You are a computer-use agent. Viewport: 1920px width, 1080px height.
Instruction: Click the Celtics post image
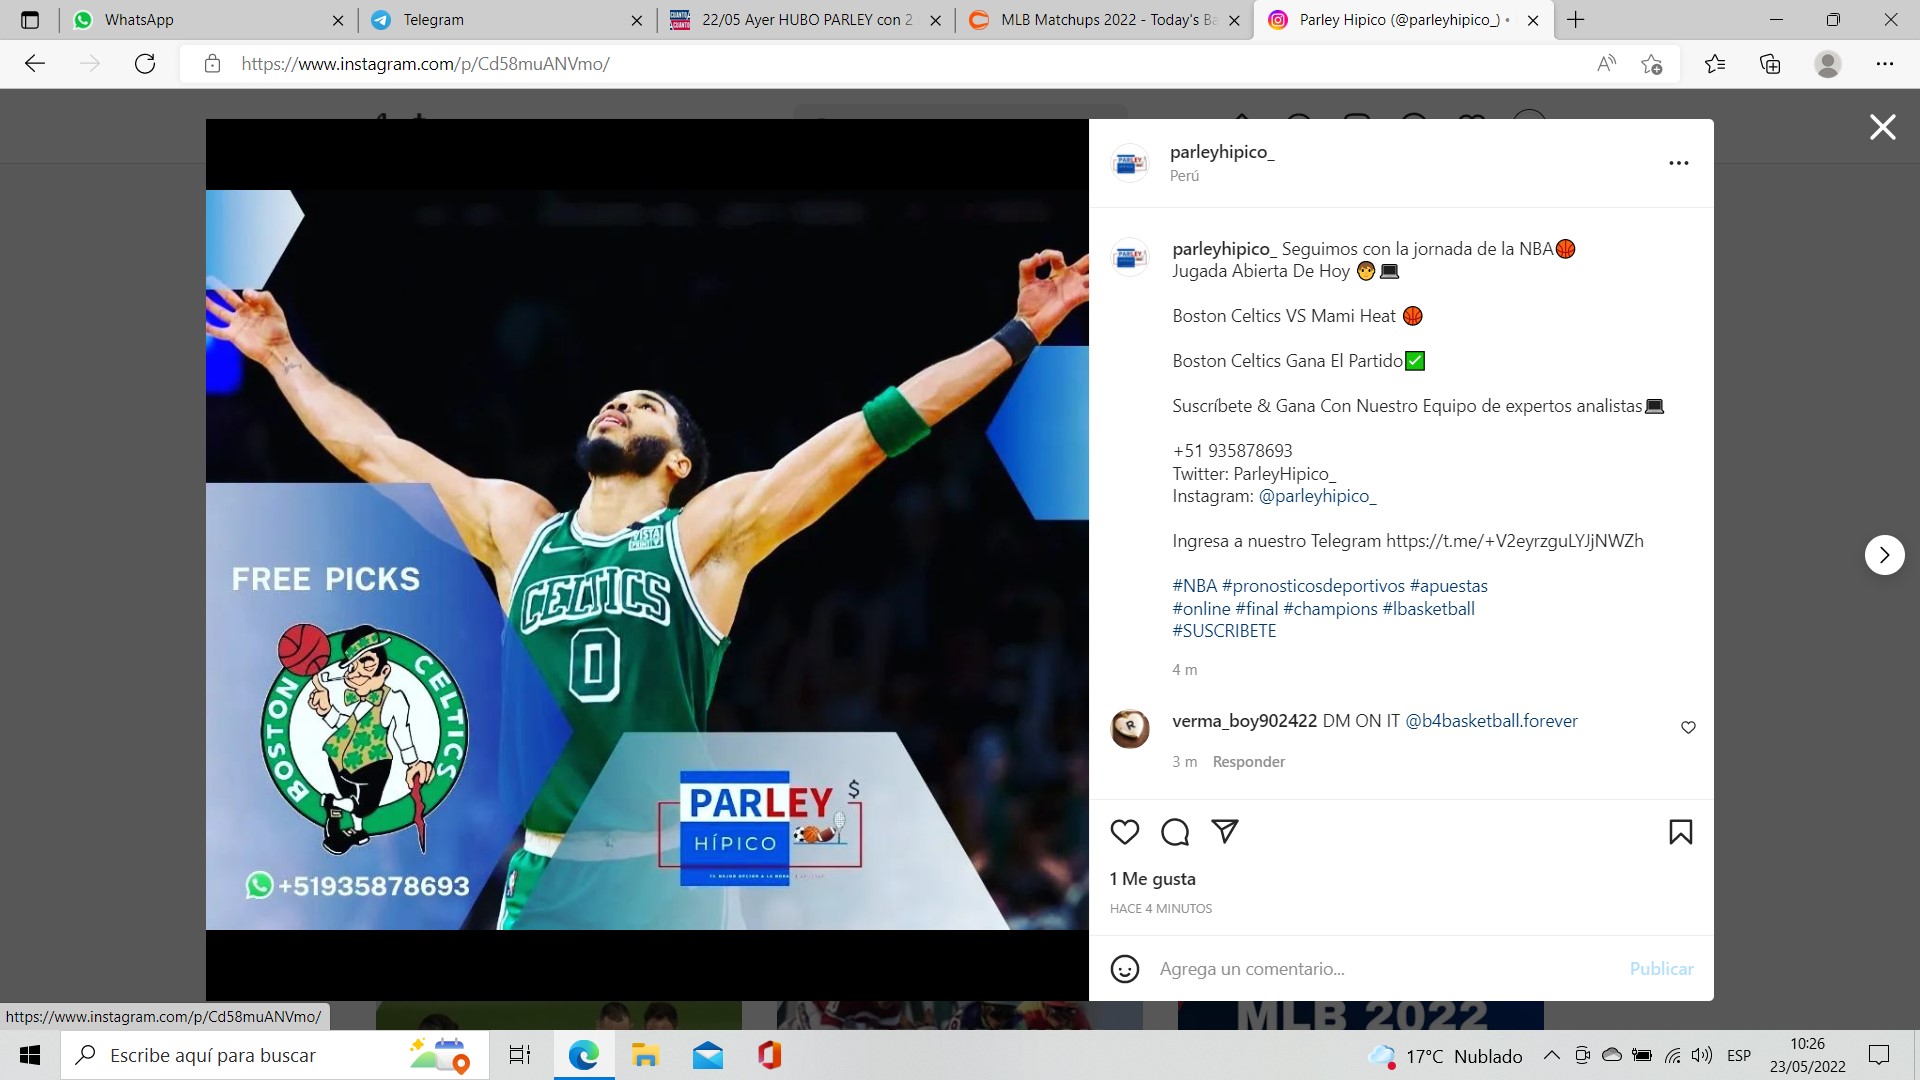[647, 560]
